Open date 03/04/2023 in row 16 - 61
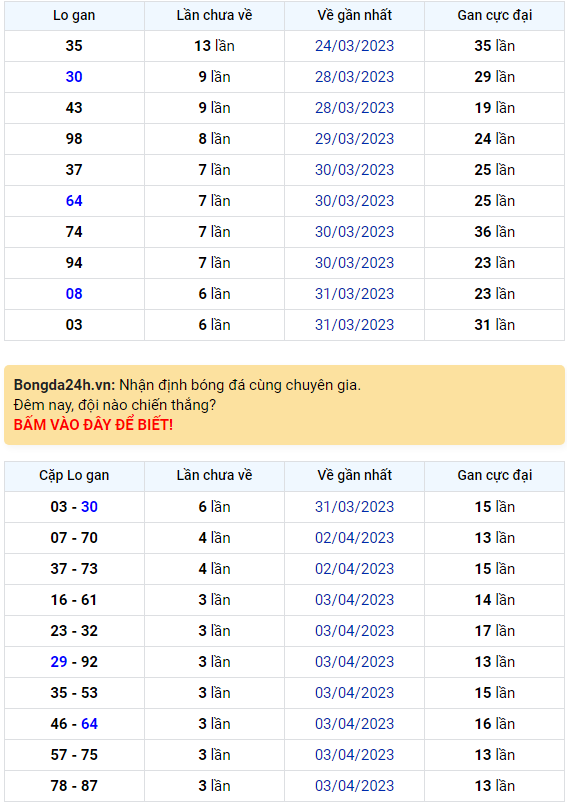567x804 pixels. click(x=354, y=600)
